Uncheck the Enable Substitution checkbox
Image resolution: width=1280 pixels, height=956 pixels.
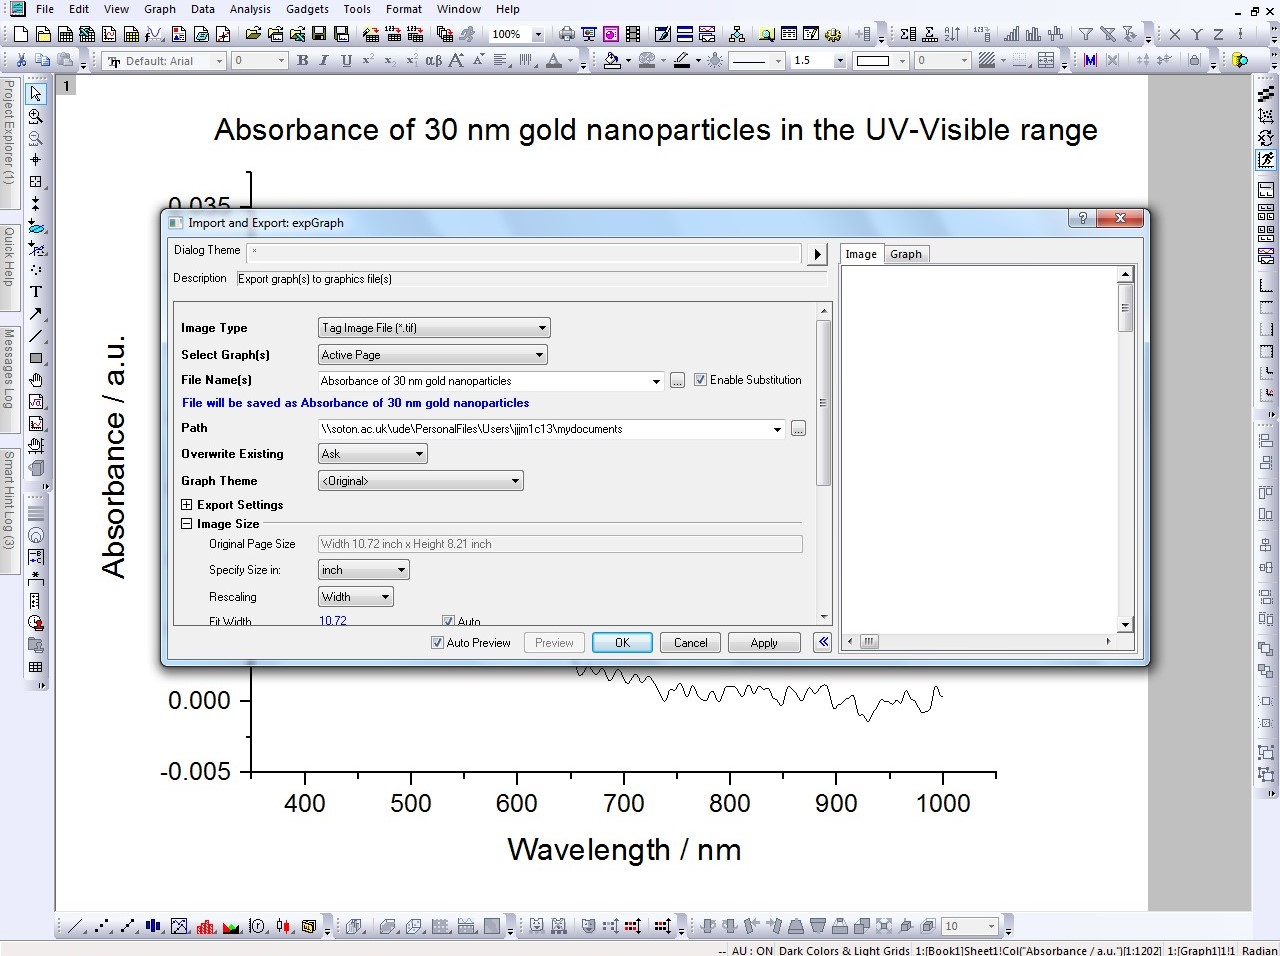coord(700,380)
